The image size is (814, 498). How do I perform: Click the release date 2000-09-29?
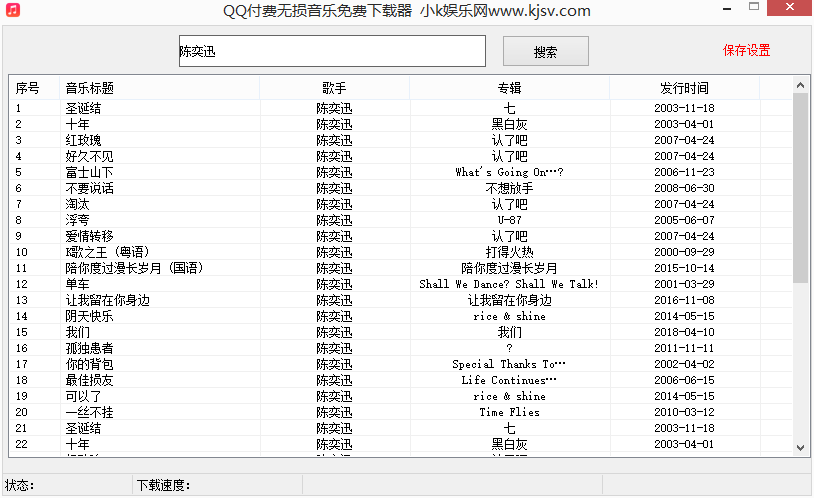pyautogui.click(x=684, y=252)
